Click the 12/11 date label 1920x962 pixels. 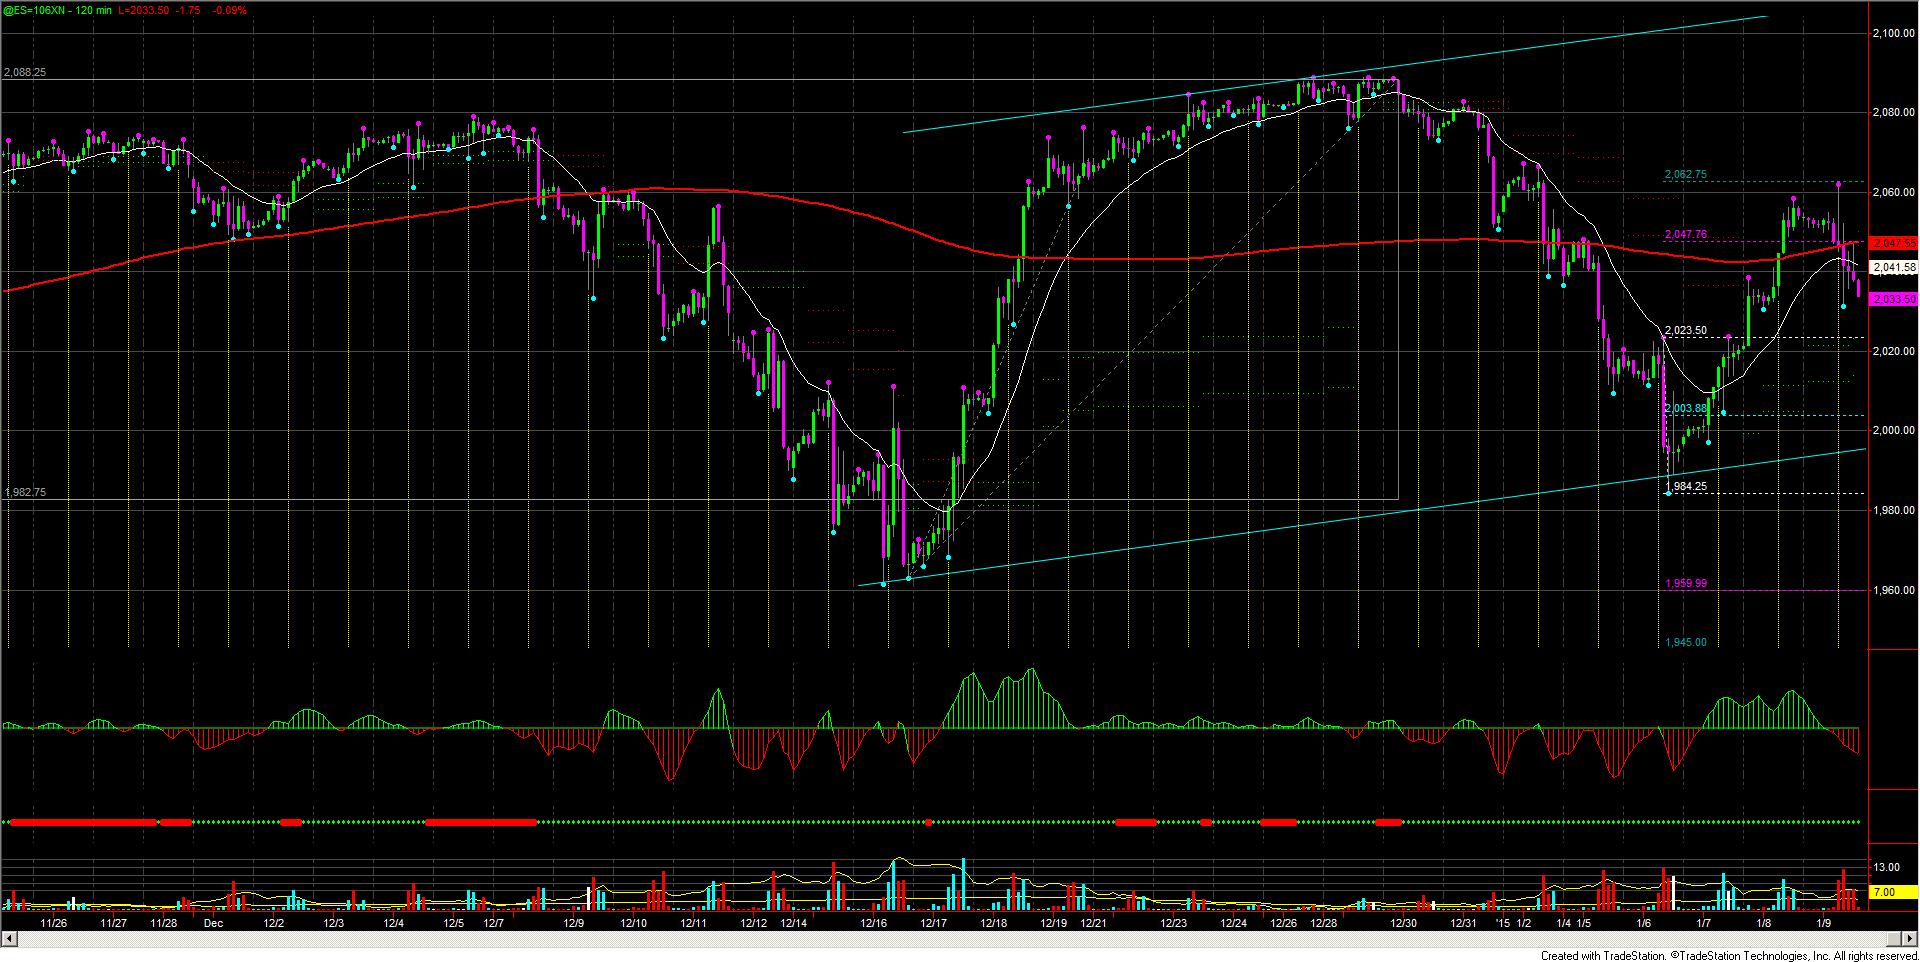point(694,924)
